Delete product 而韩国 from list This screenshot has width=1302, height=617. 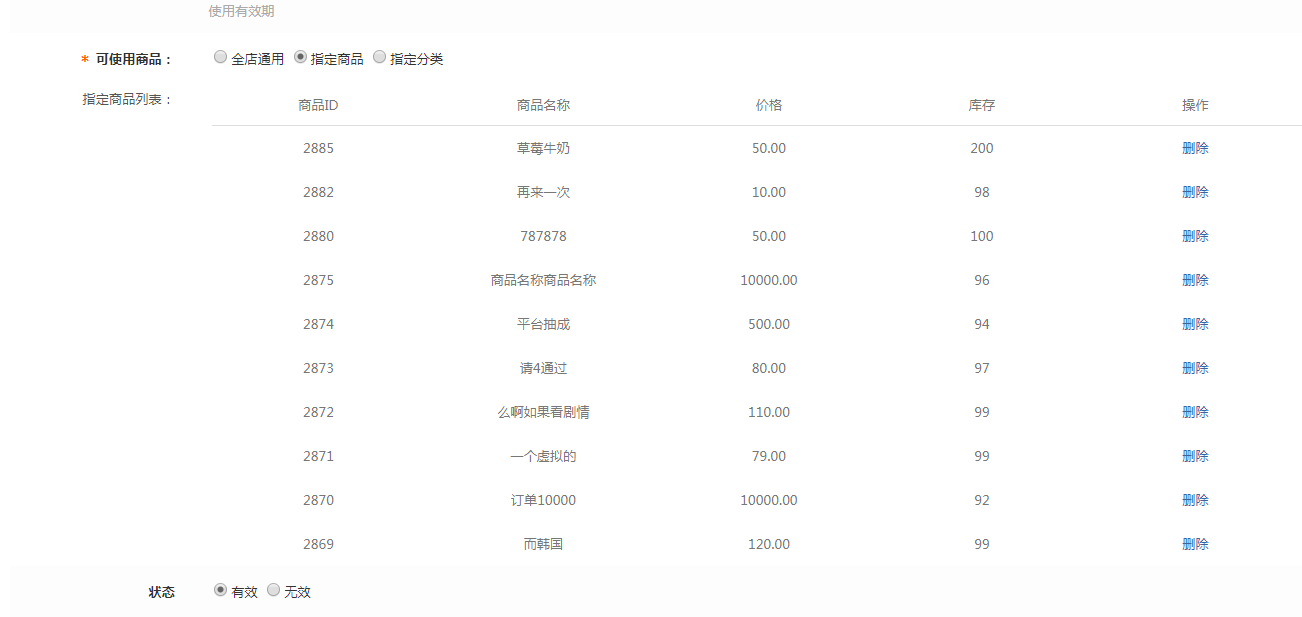(x=1195, y=544)
